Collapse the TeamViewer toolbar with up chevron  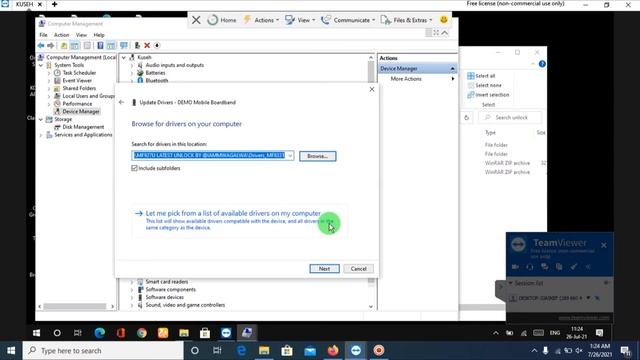click(x=445, y=33)
